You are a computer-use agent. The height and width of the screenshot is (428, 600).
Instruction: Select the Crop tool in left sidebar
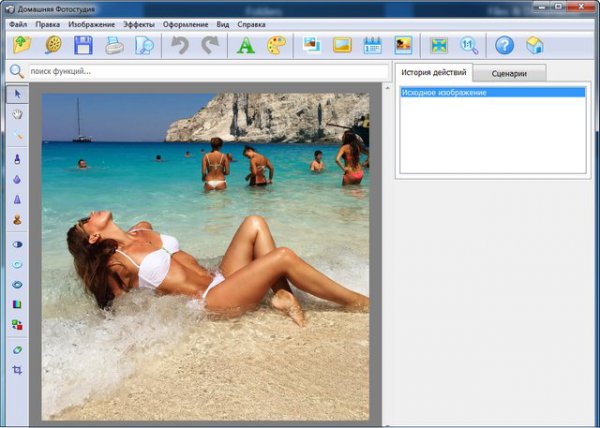(17, 369)
